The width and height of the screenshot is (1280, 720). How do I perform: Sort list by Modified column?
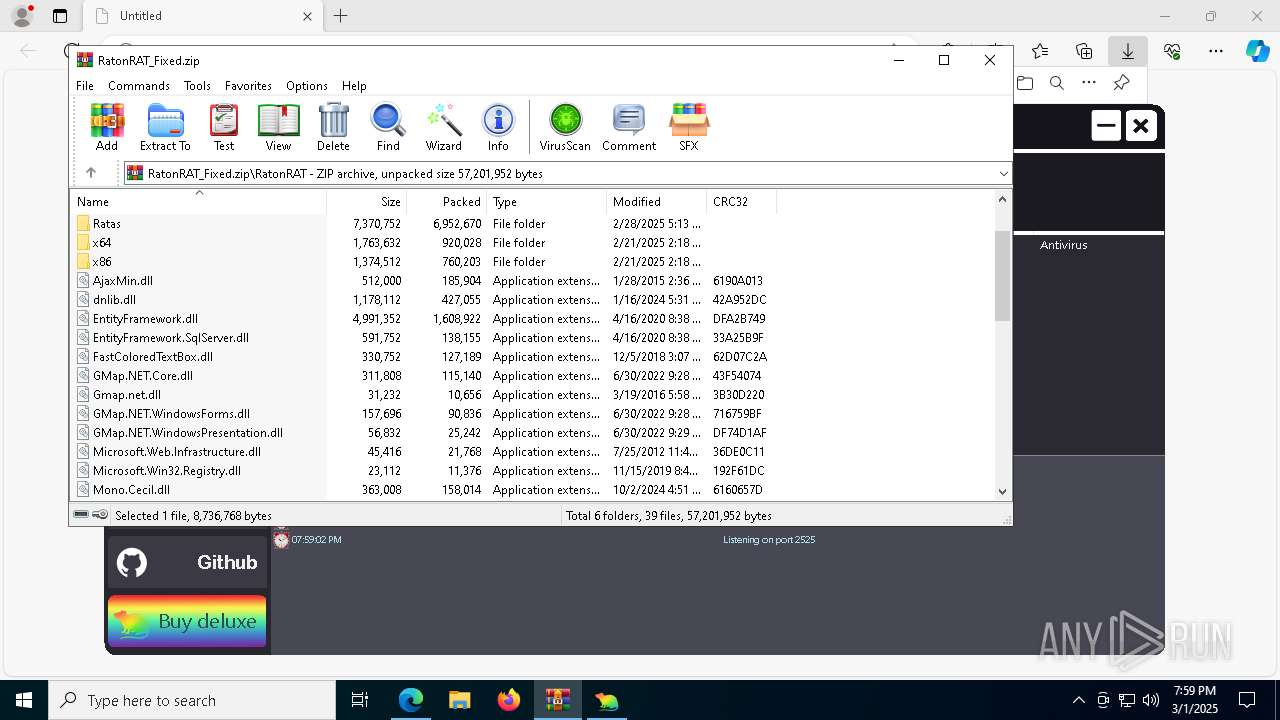tap(657, 201)
